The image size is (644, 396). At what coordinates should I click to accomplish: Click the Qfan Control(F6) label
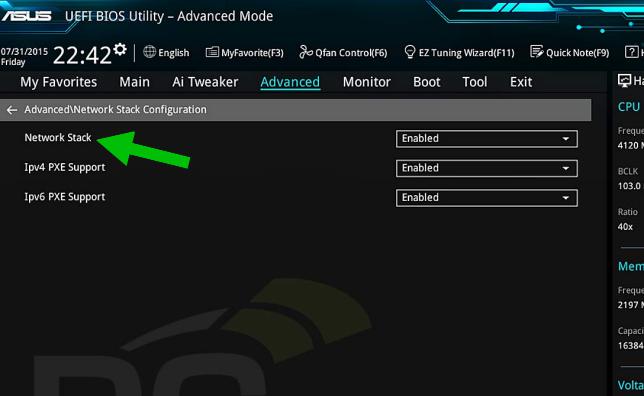tap(351, 53)
